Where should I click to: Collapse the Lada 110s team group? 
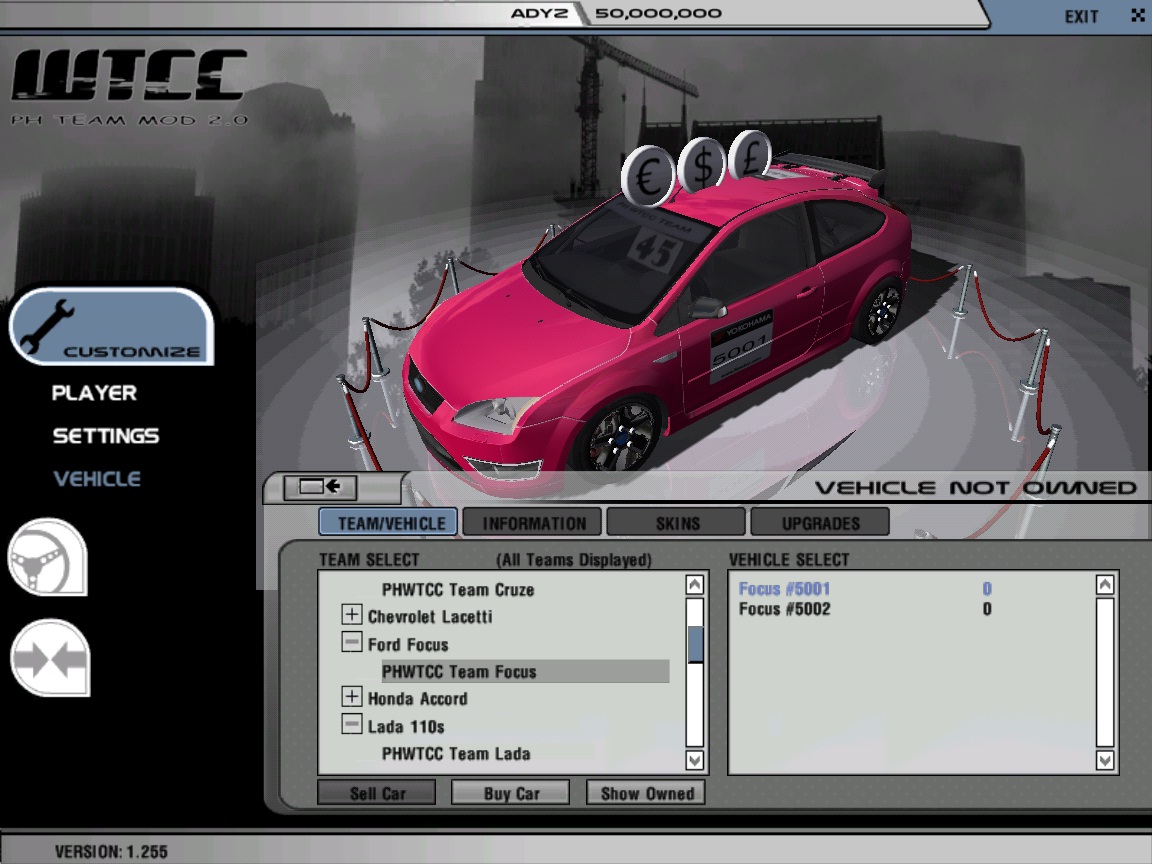(352, 724)
